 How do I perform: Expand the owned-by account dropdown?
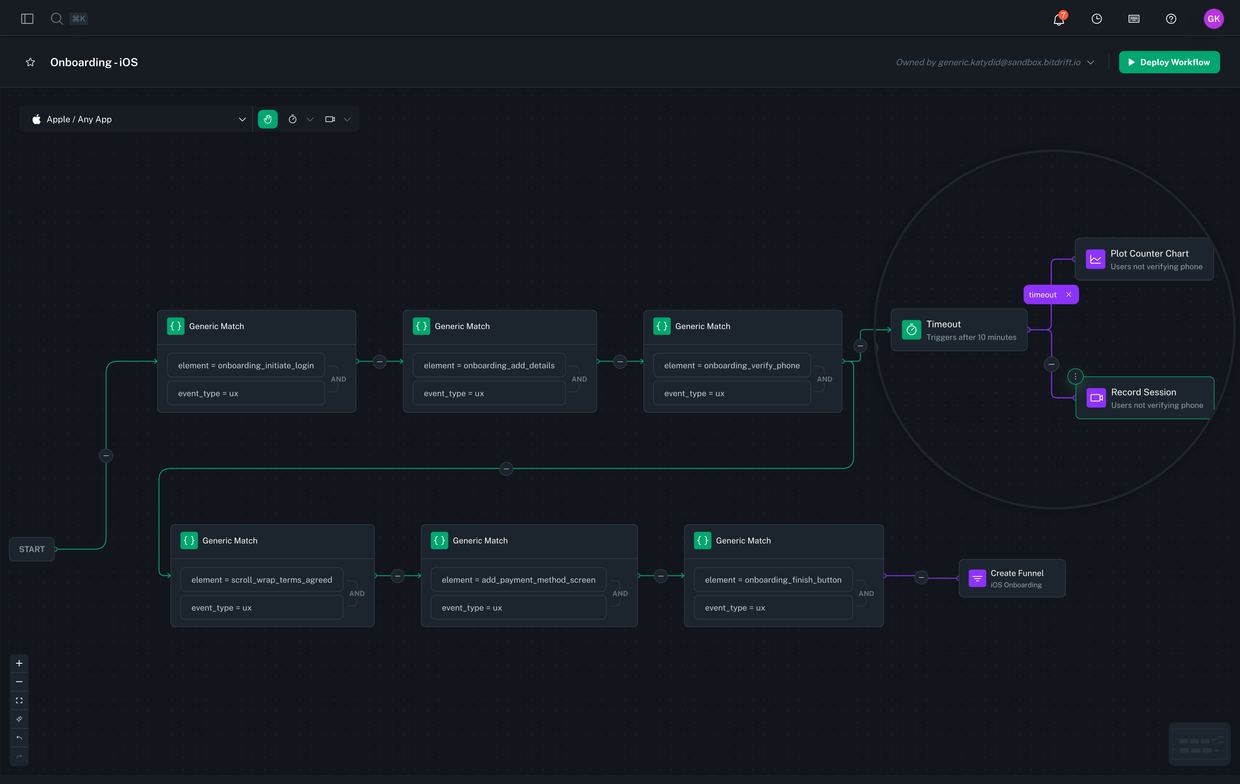(x=1091, y=62)
